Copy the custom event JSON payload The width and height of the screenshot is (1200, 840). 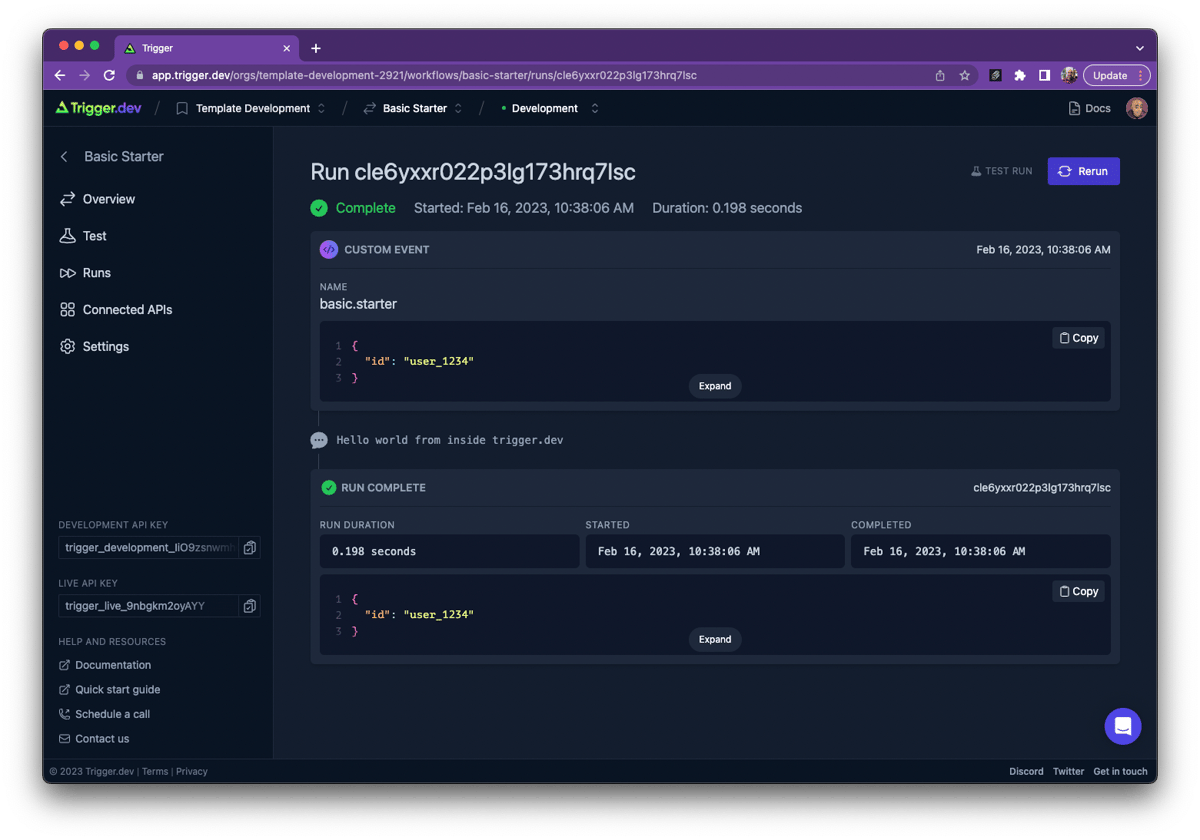pyautogui.click(x=1079, y=338)
